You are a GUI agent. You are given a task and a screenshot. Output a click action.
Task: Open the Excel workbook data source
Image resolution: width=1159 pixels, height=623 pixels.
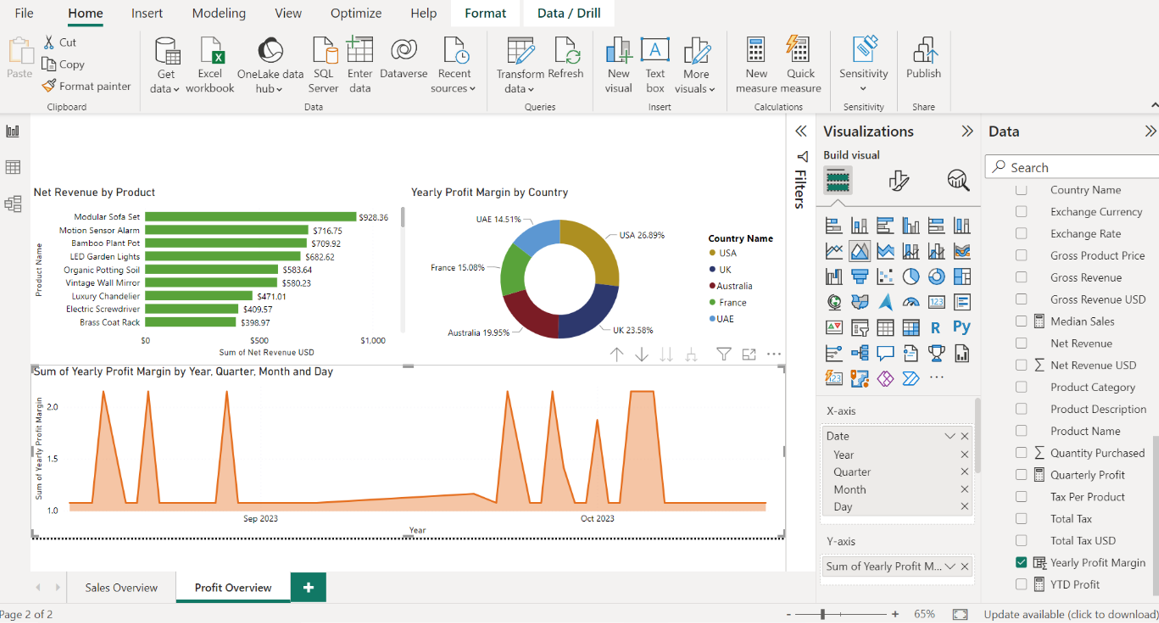tap(210, 52)
